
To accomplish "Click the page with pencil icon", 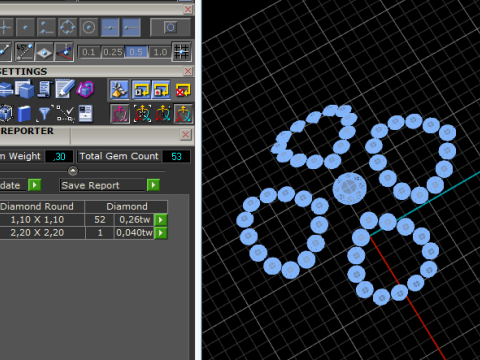I will point(64,89).
